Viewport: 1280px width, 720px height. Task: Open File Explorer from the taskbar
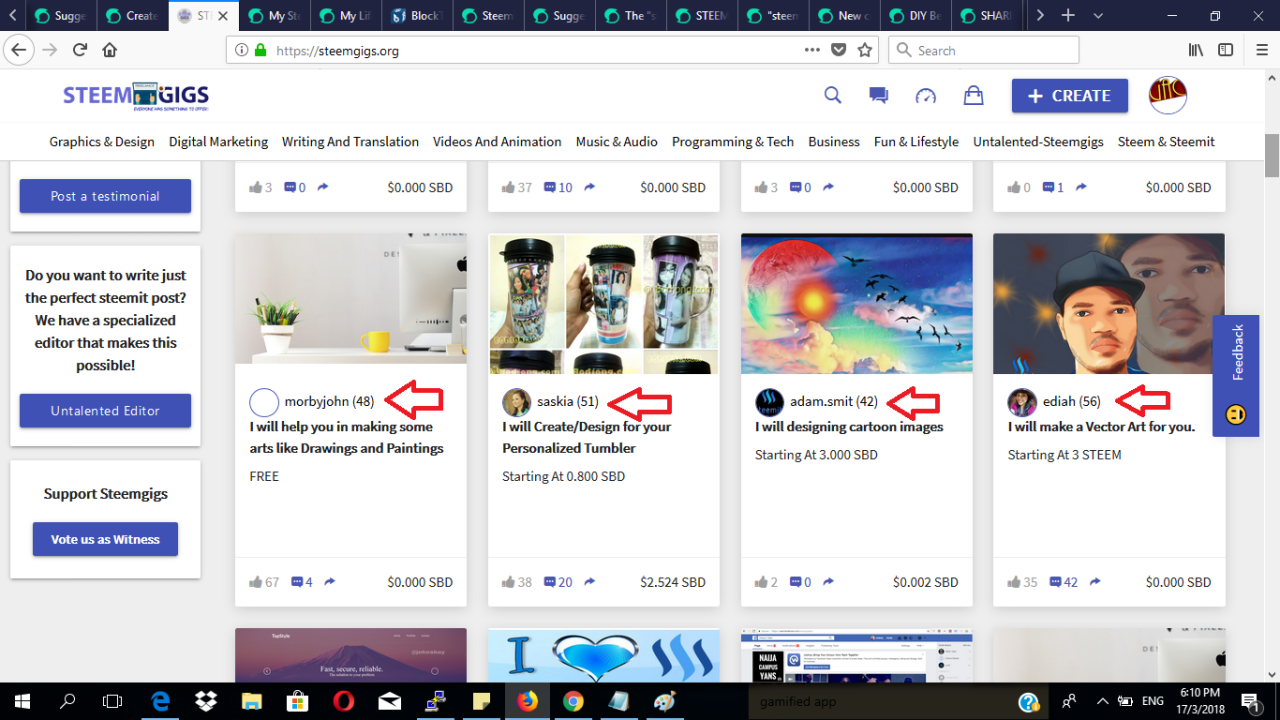251,701
